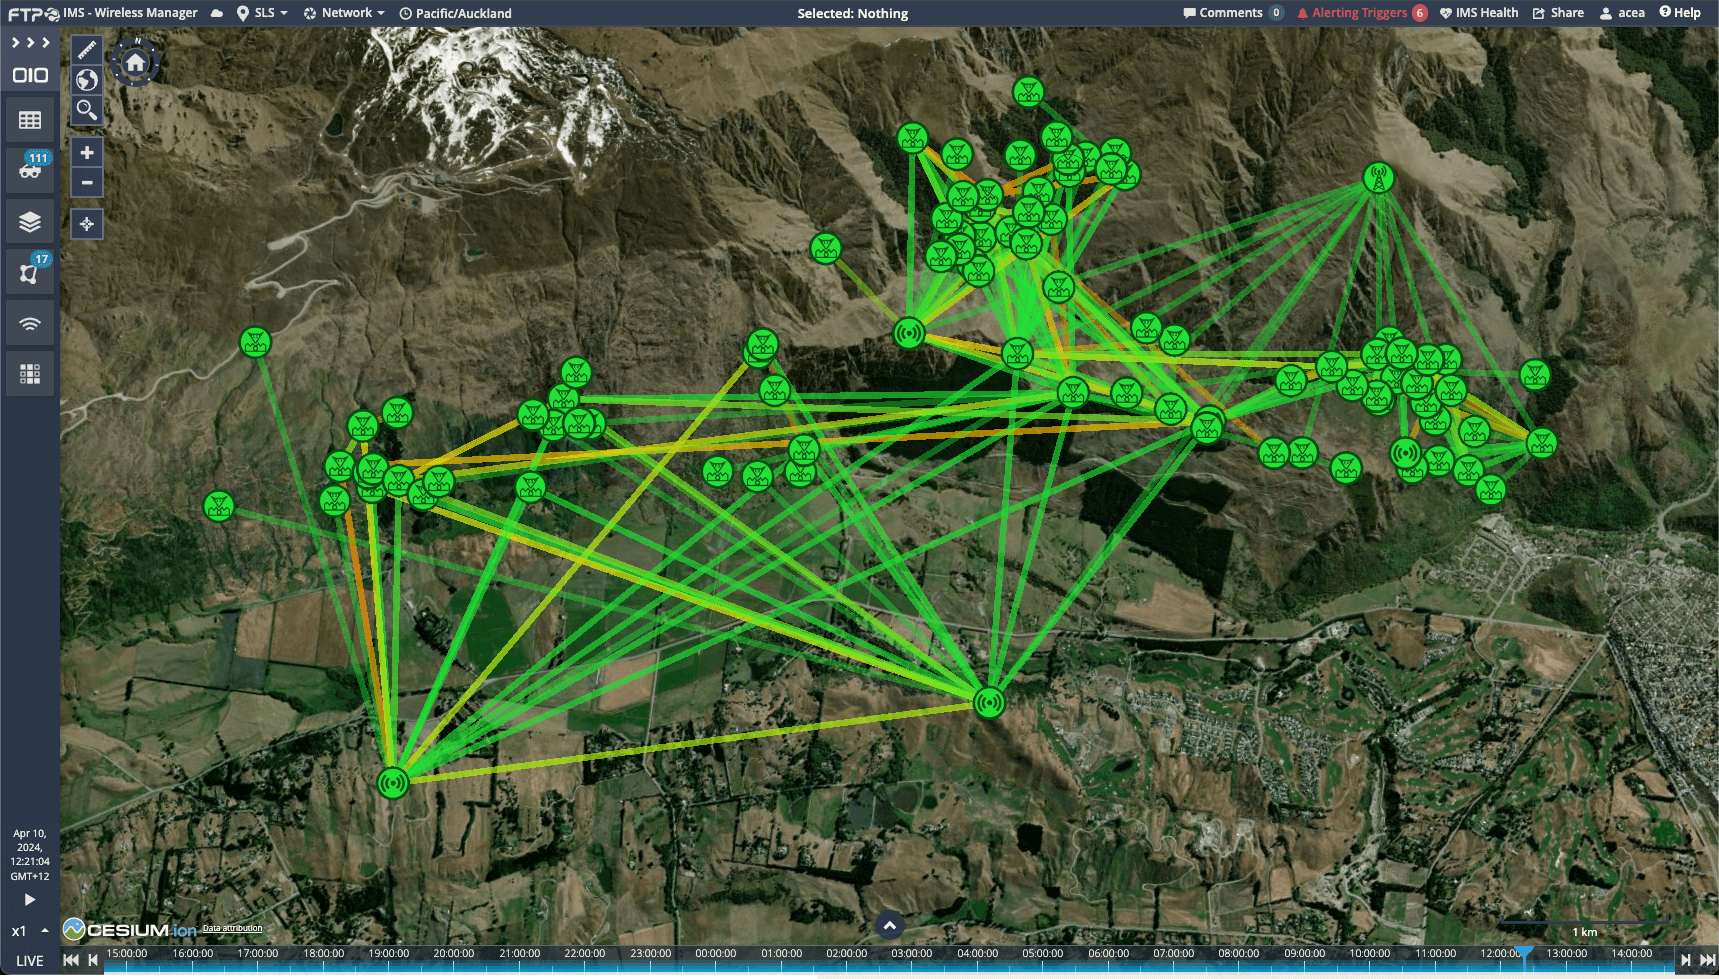This screenshot has width=1719, height=979.
Task: Click the compass home button
Action: tap(135, 63)
